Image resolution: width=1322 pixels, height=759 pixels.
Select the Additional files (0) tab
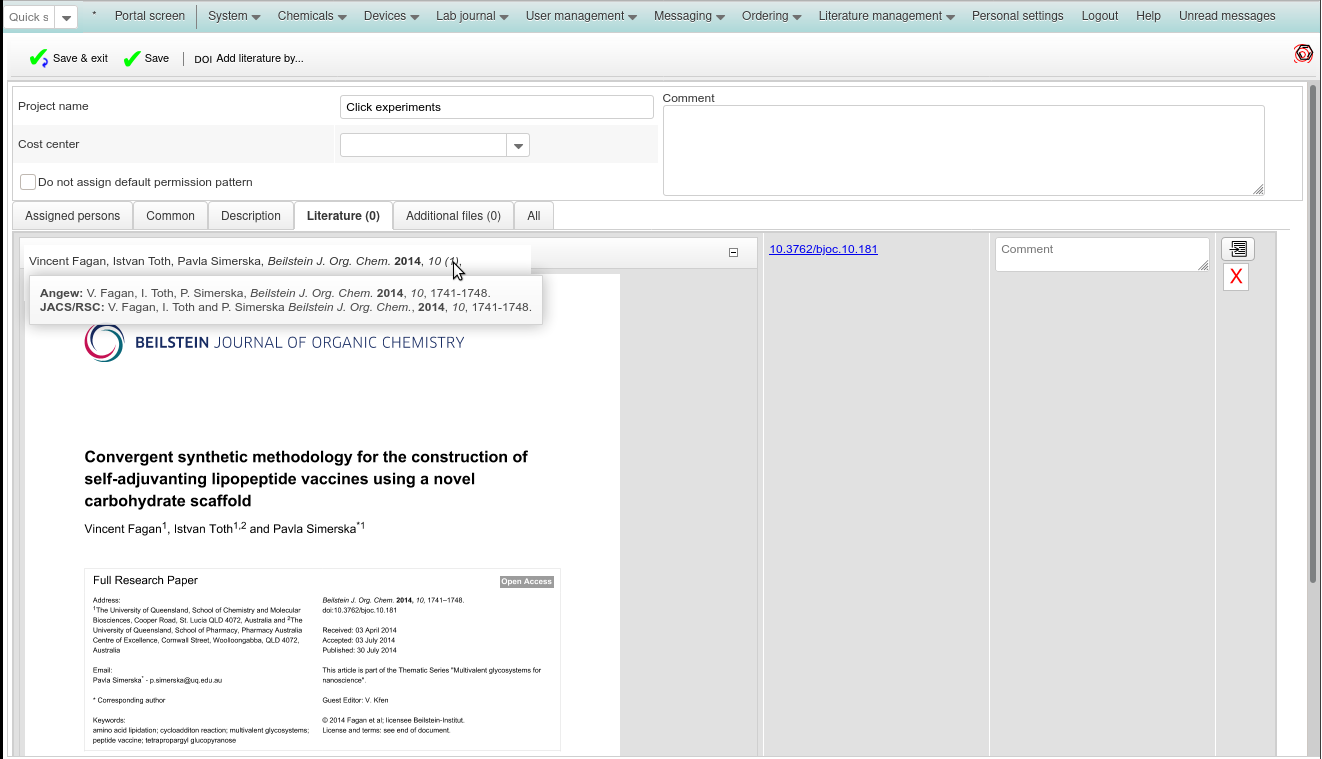tap(453, 216)
